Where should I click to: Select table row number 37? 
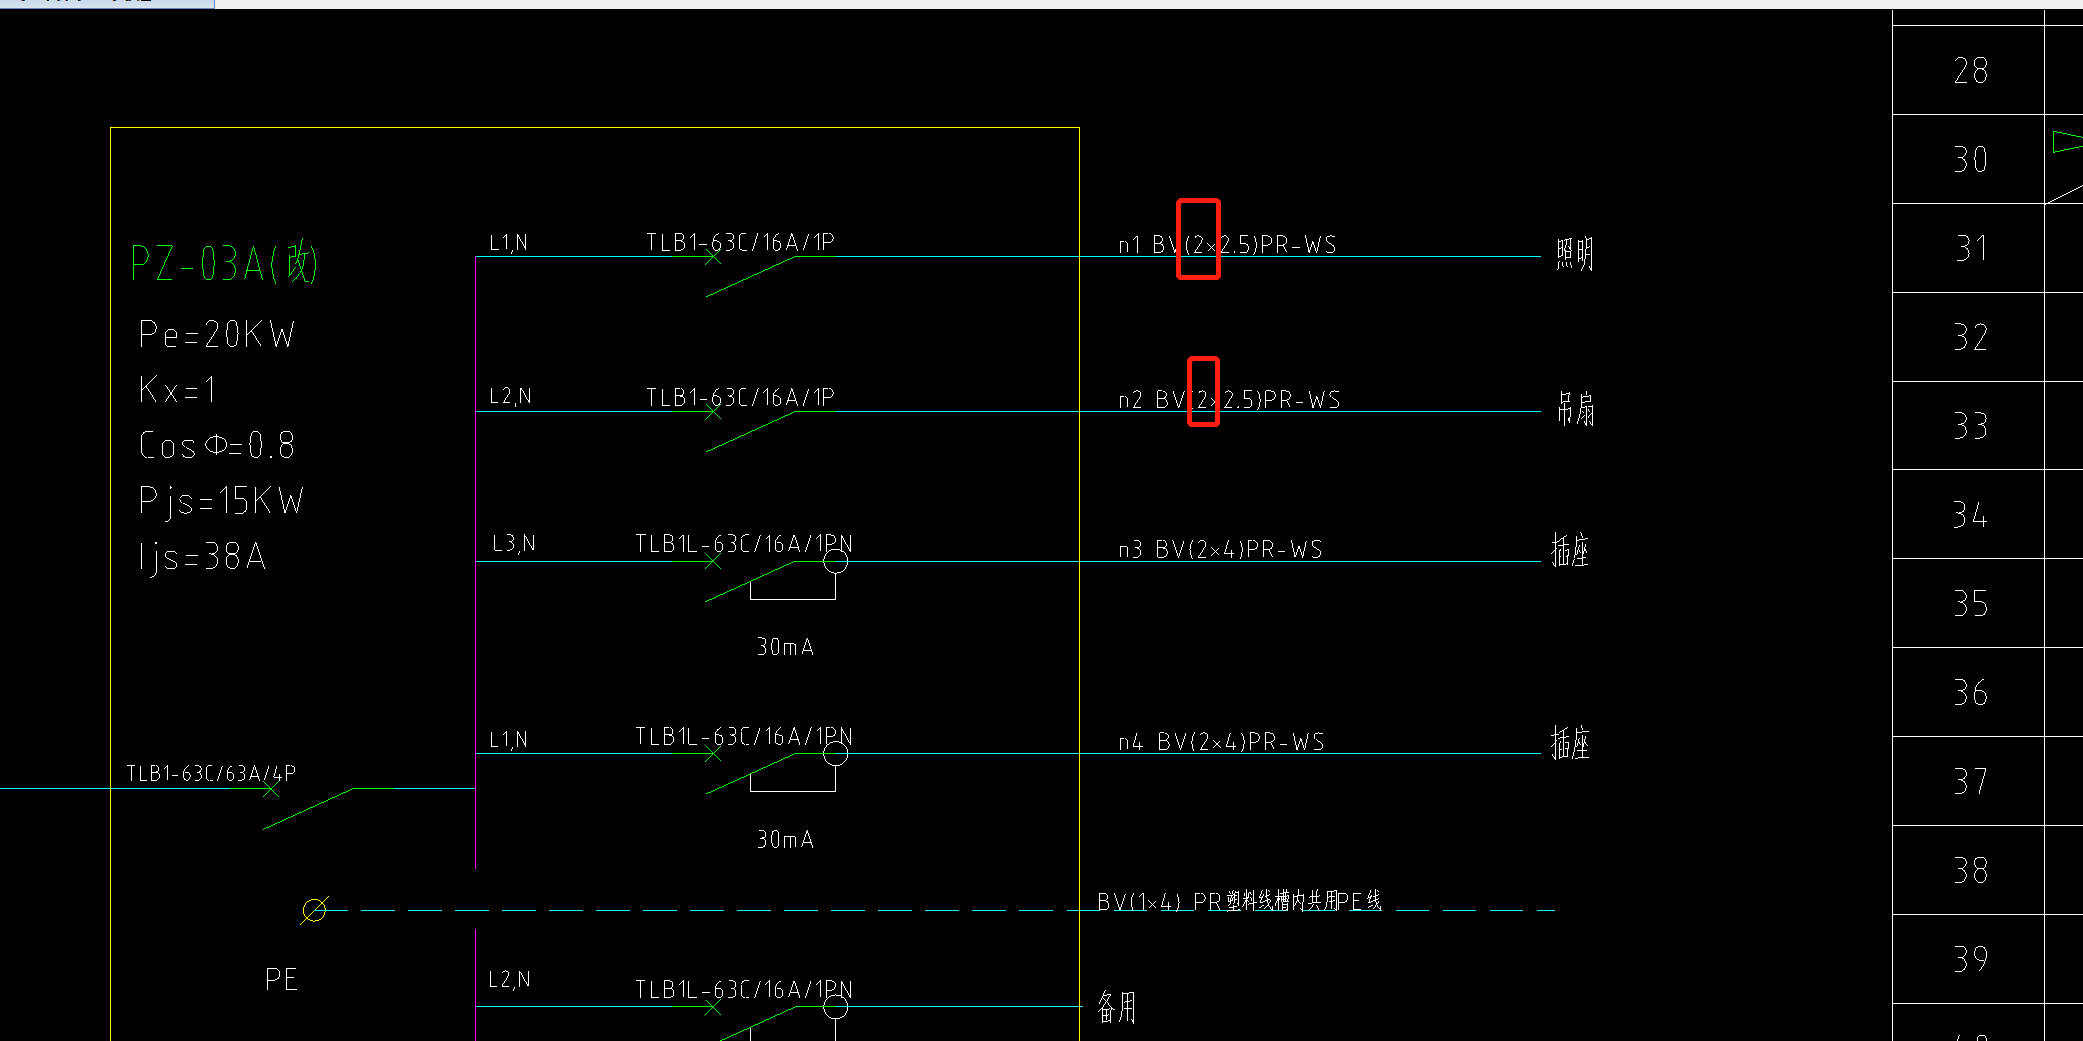point(1970,781)
